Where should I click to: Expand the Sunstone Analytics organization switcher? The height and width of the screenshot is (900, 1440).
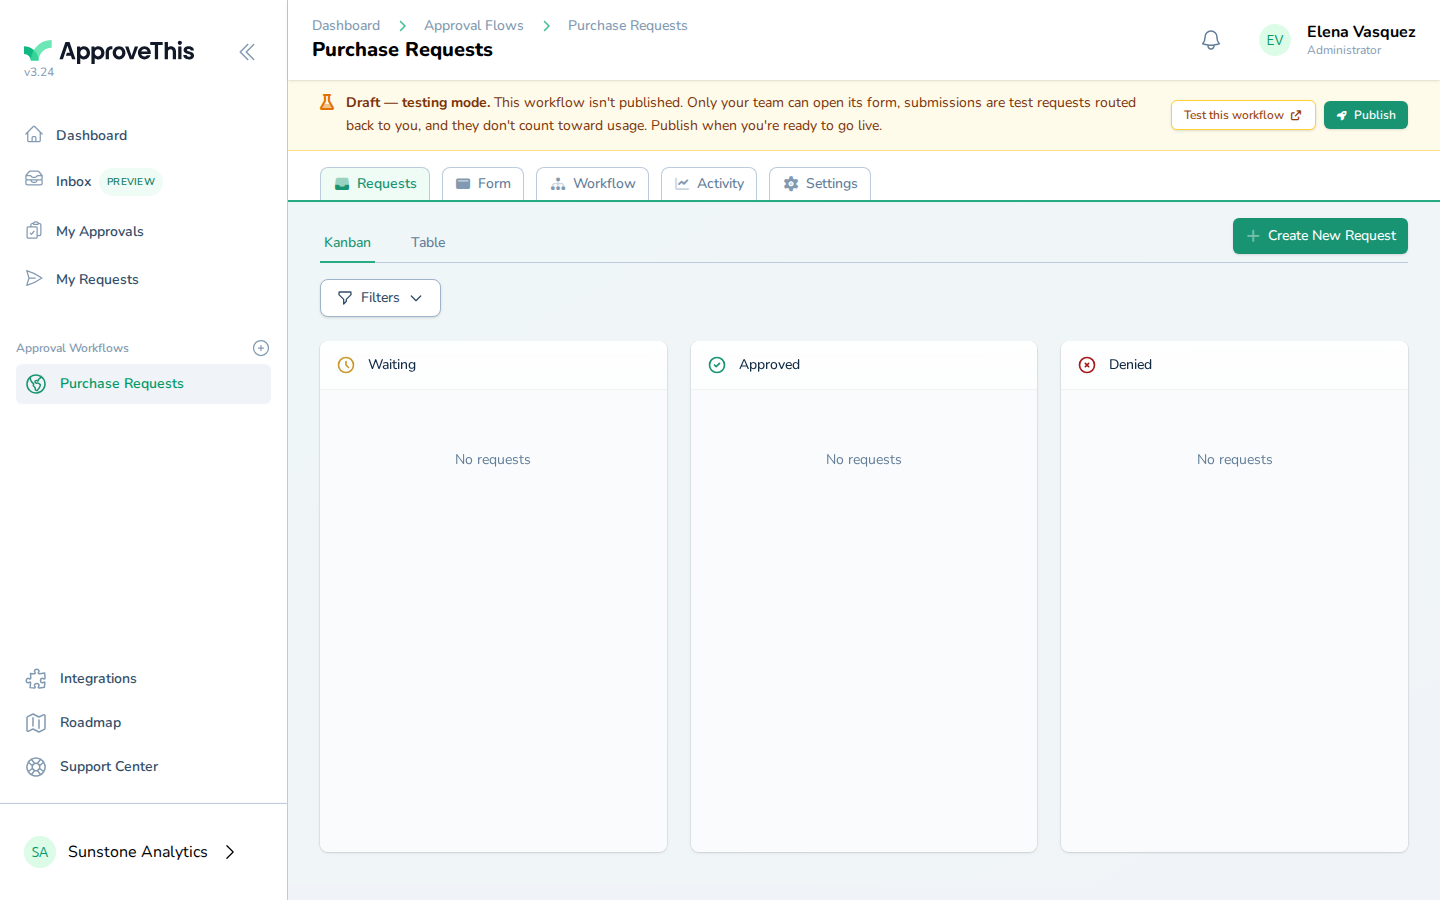pyautogui.click(x=131, y=852)
